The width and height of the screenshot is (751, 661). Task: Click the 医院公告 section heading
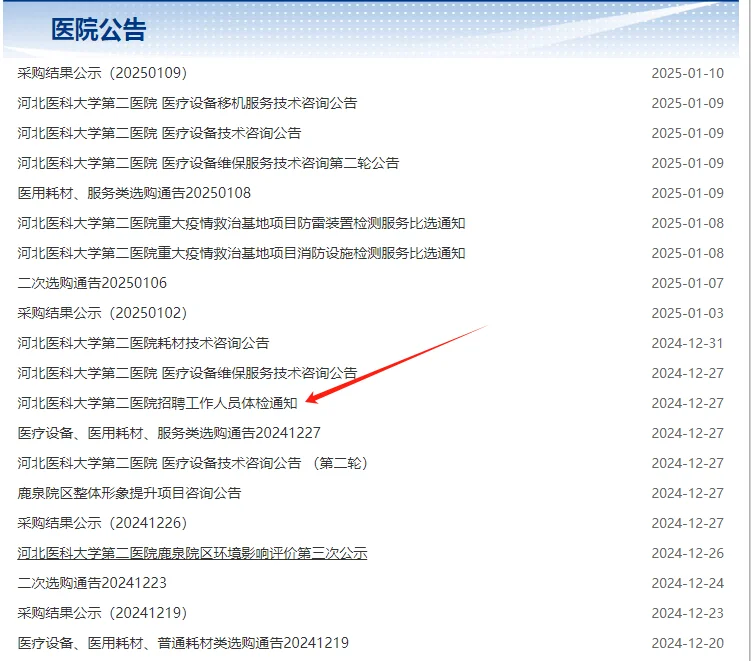[x=99, y=30]
